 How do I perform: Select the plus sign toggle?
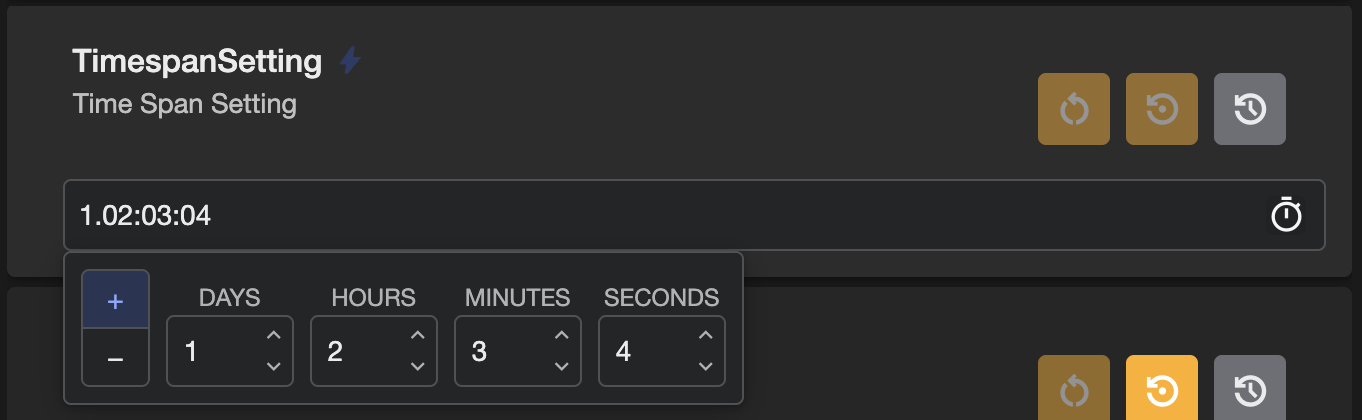point(116,299)
